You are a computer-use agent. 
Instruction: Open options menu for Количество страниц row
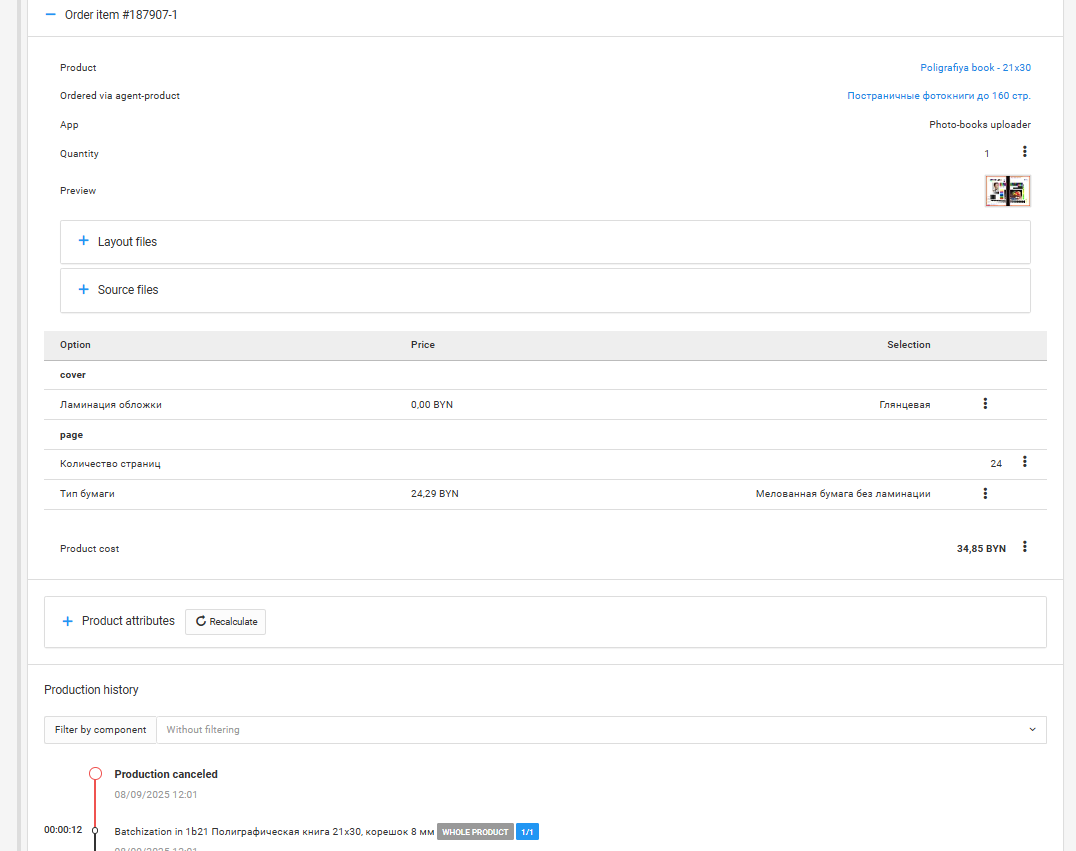tap(1025, 462)
